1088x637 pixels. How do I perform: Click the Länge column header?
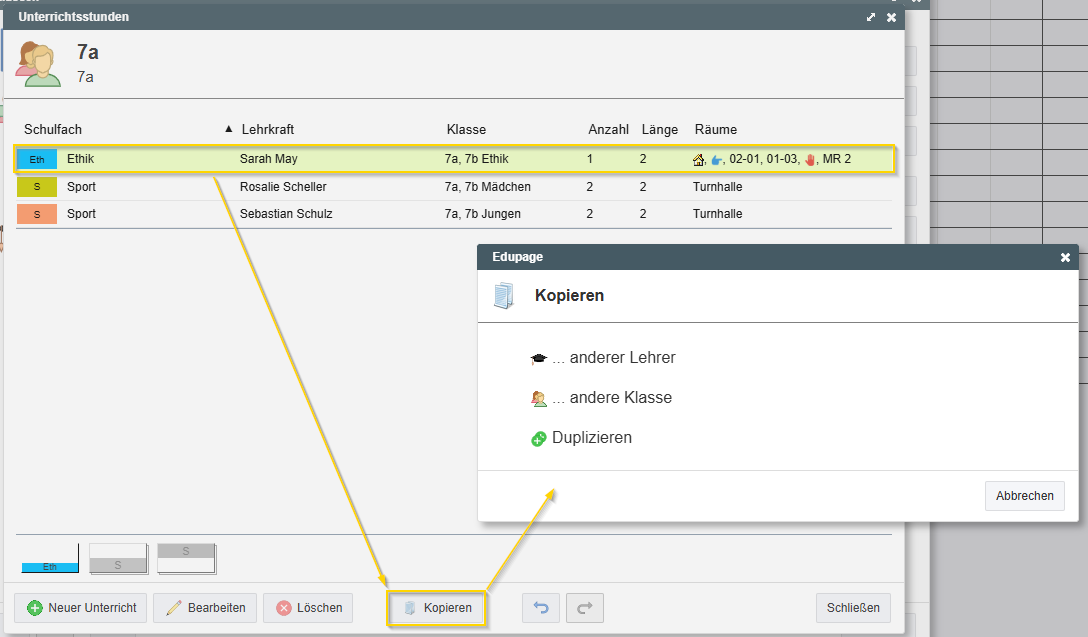[660, 130]
